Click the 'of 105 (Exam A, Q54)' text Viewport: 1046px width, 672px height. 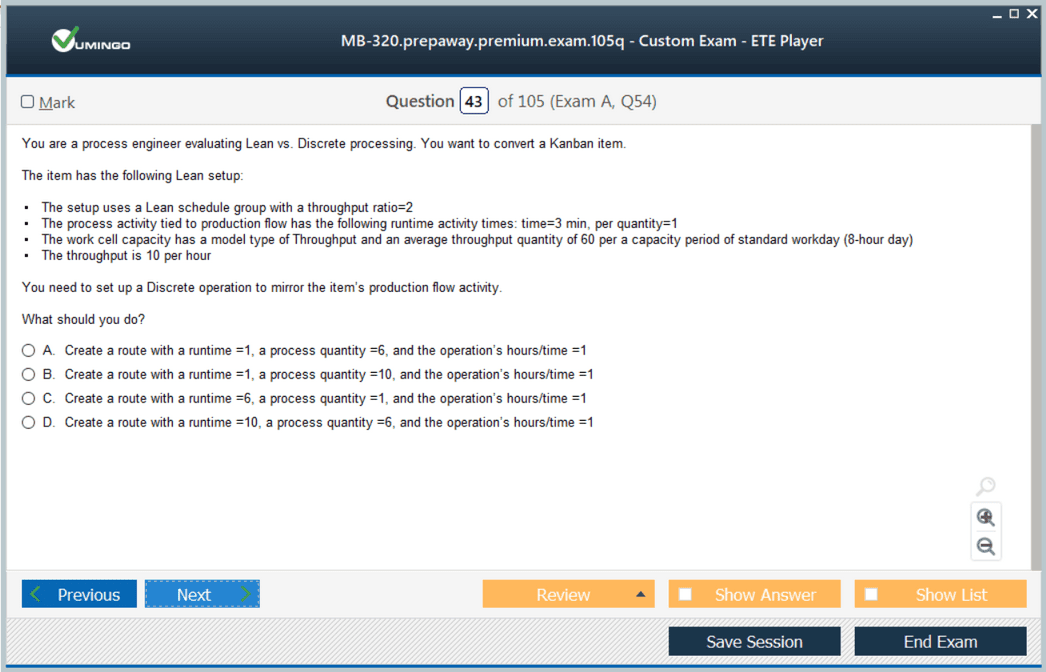[577, 101]
